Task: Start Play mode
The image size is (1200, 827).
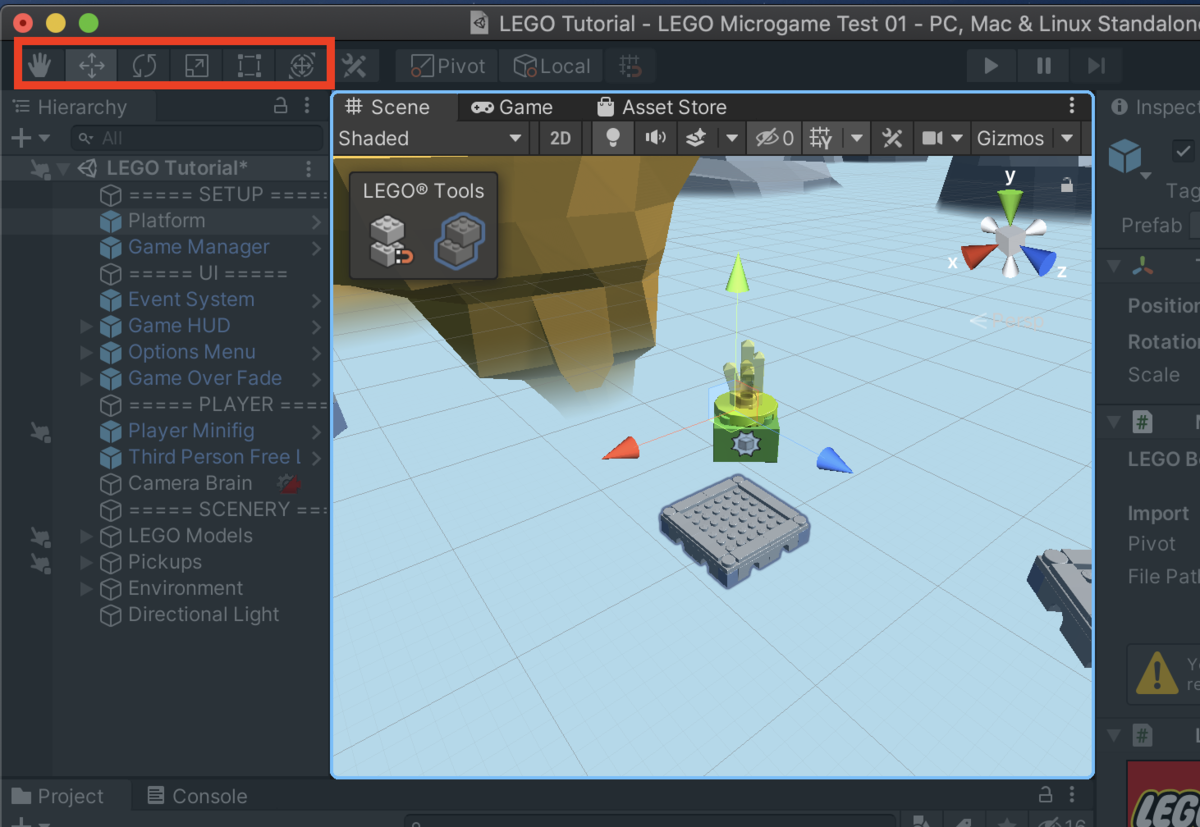Action: (991, 66)
